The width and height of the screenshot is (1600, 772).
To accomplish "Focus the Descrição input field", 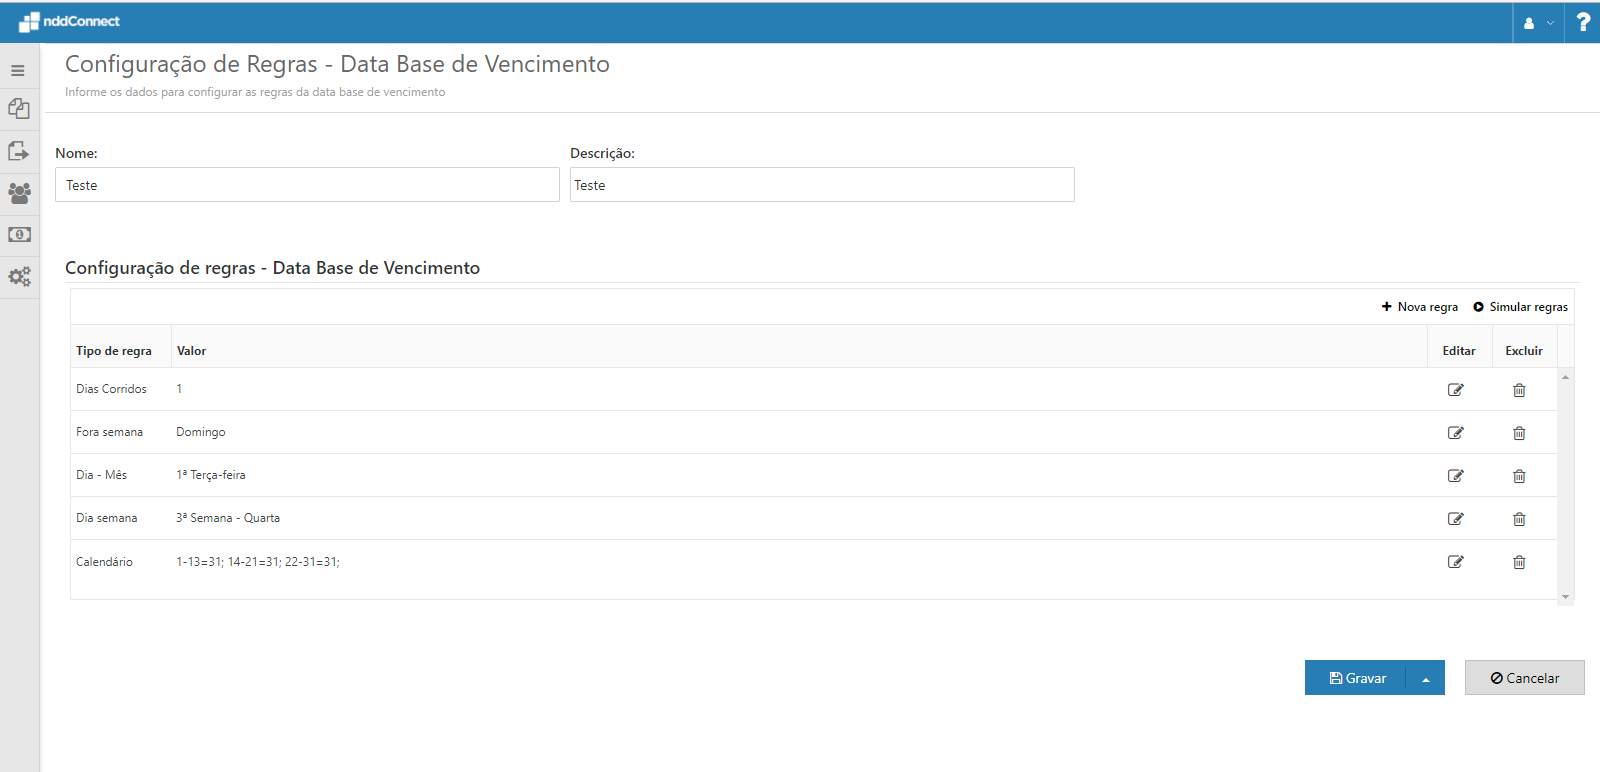I will click(x=822, y=185).
